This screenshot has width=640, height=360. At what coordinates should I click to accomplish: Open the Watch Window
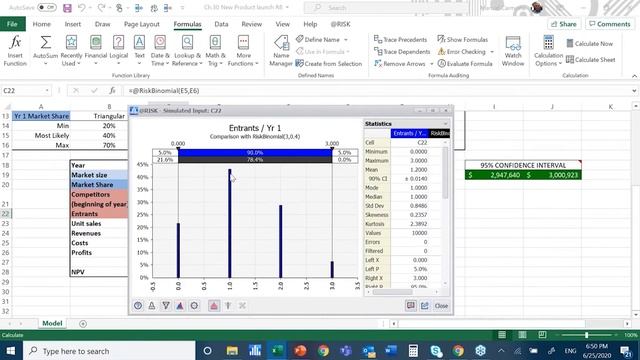[x=513, y=51]
